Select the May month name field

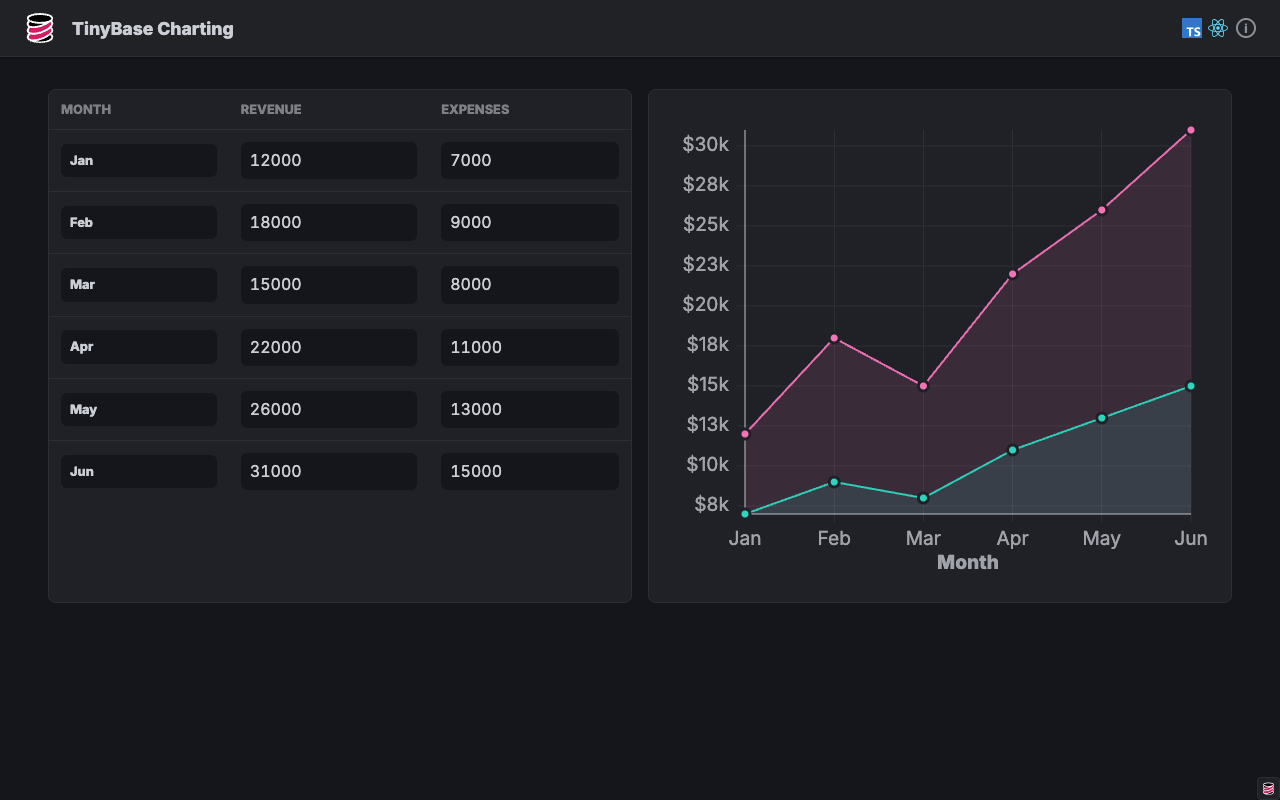(x=139, y=409)
